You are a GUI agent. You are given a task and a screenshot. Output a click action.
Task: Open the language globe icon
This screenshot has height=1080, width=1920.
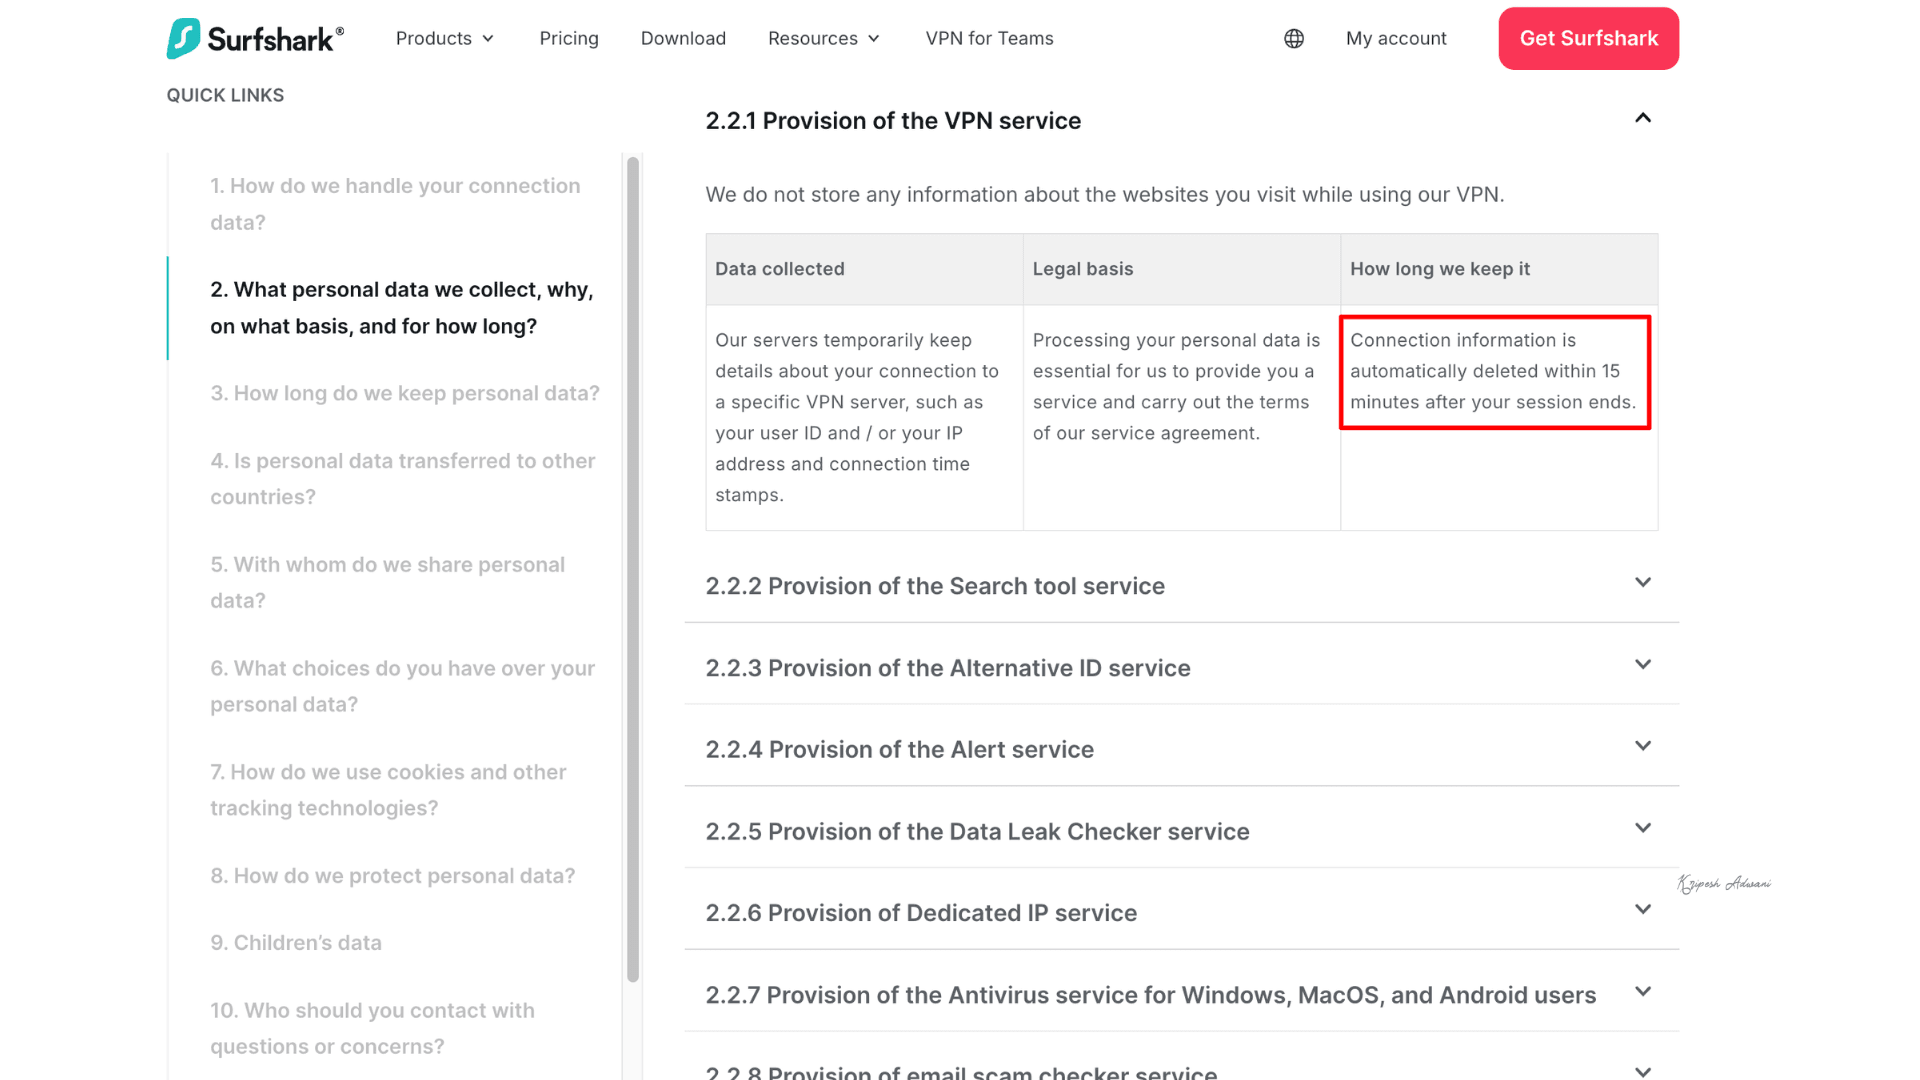[x=1294, y=39]
